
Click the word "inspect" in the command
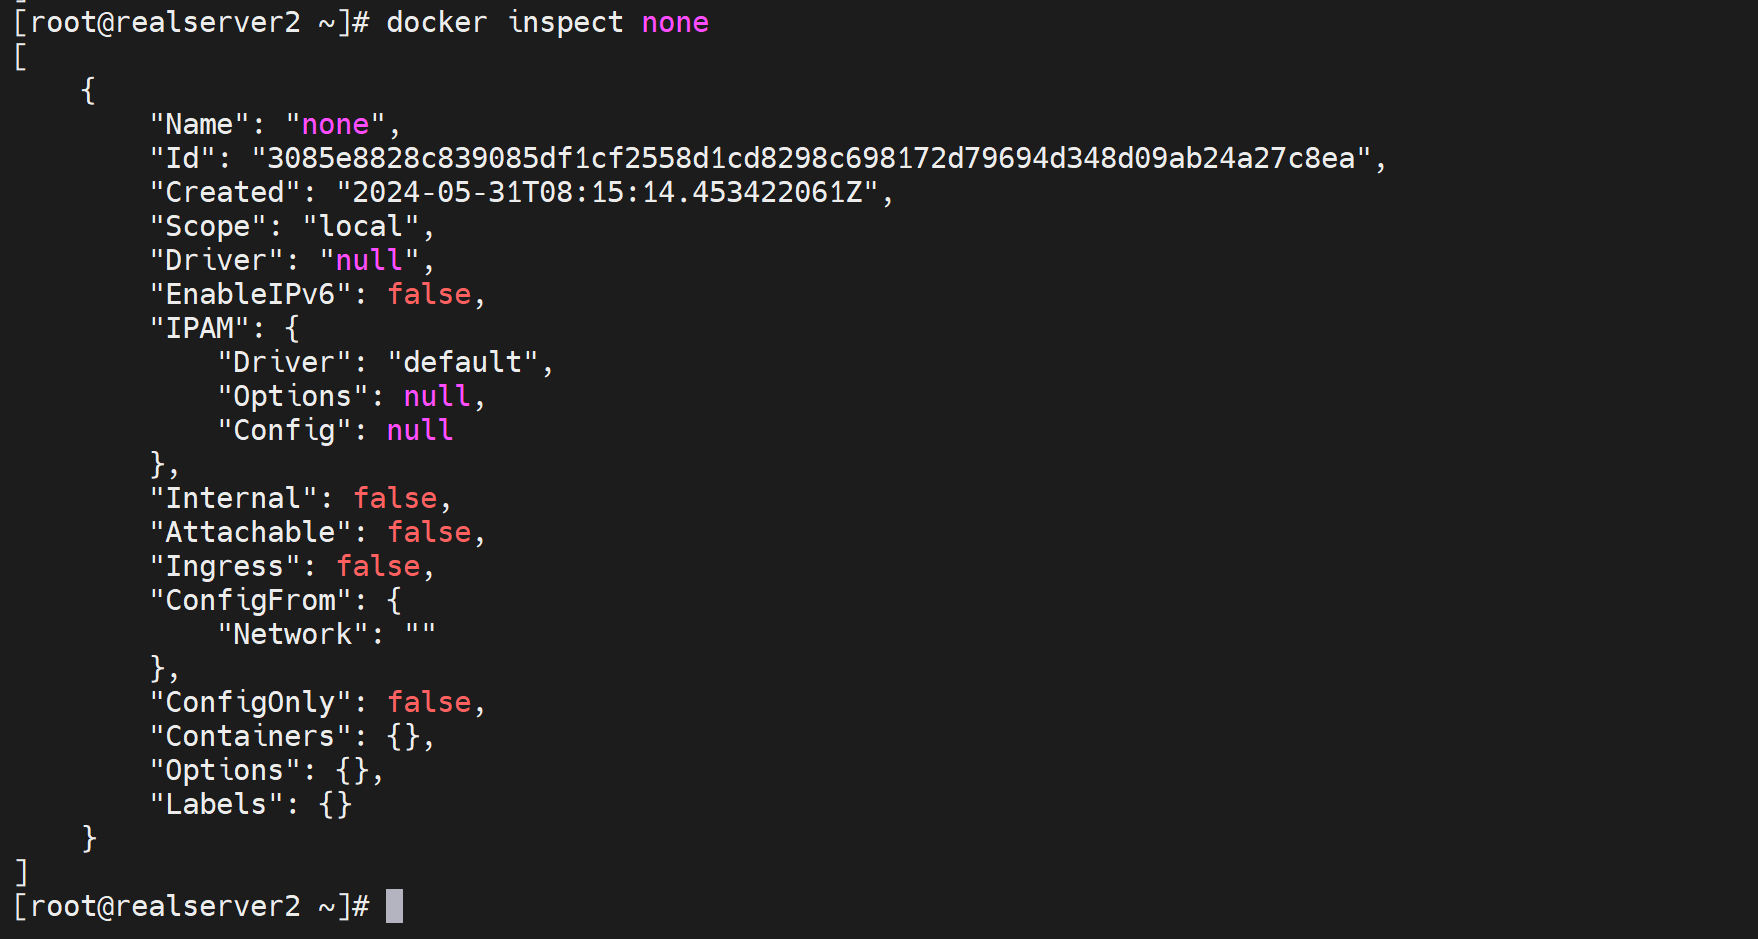(x=565, y=22)
